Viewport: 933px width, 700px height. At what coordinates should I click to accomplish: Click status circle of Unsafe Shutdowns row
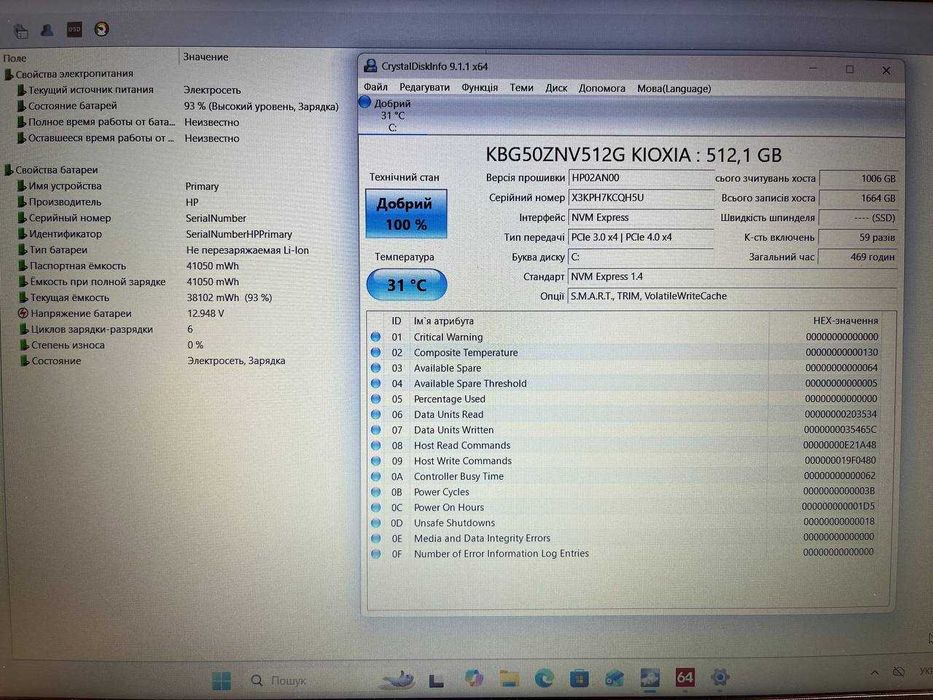click(x=375, y=523)
